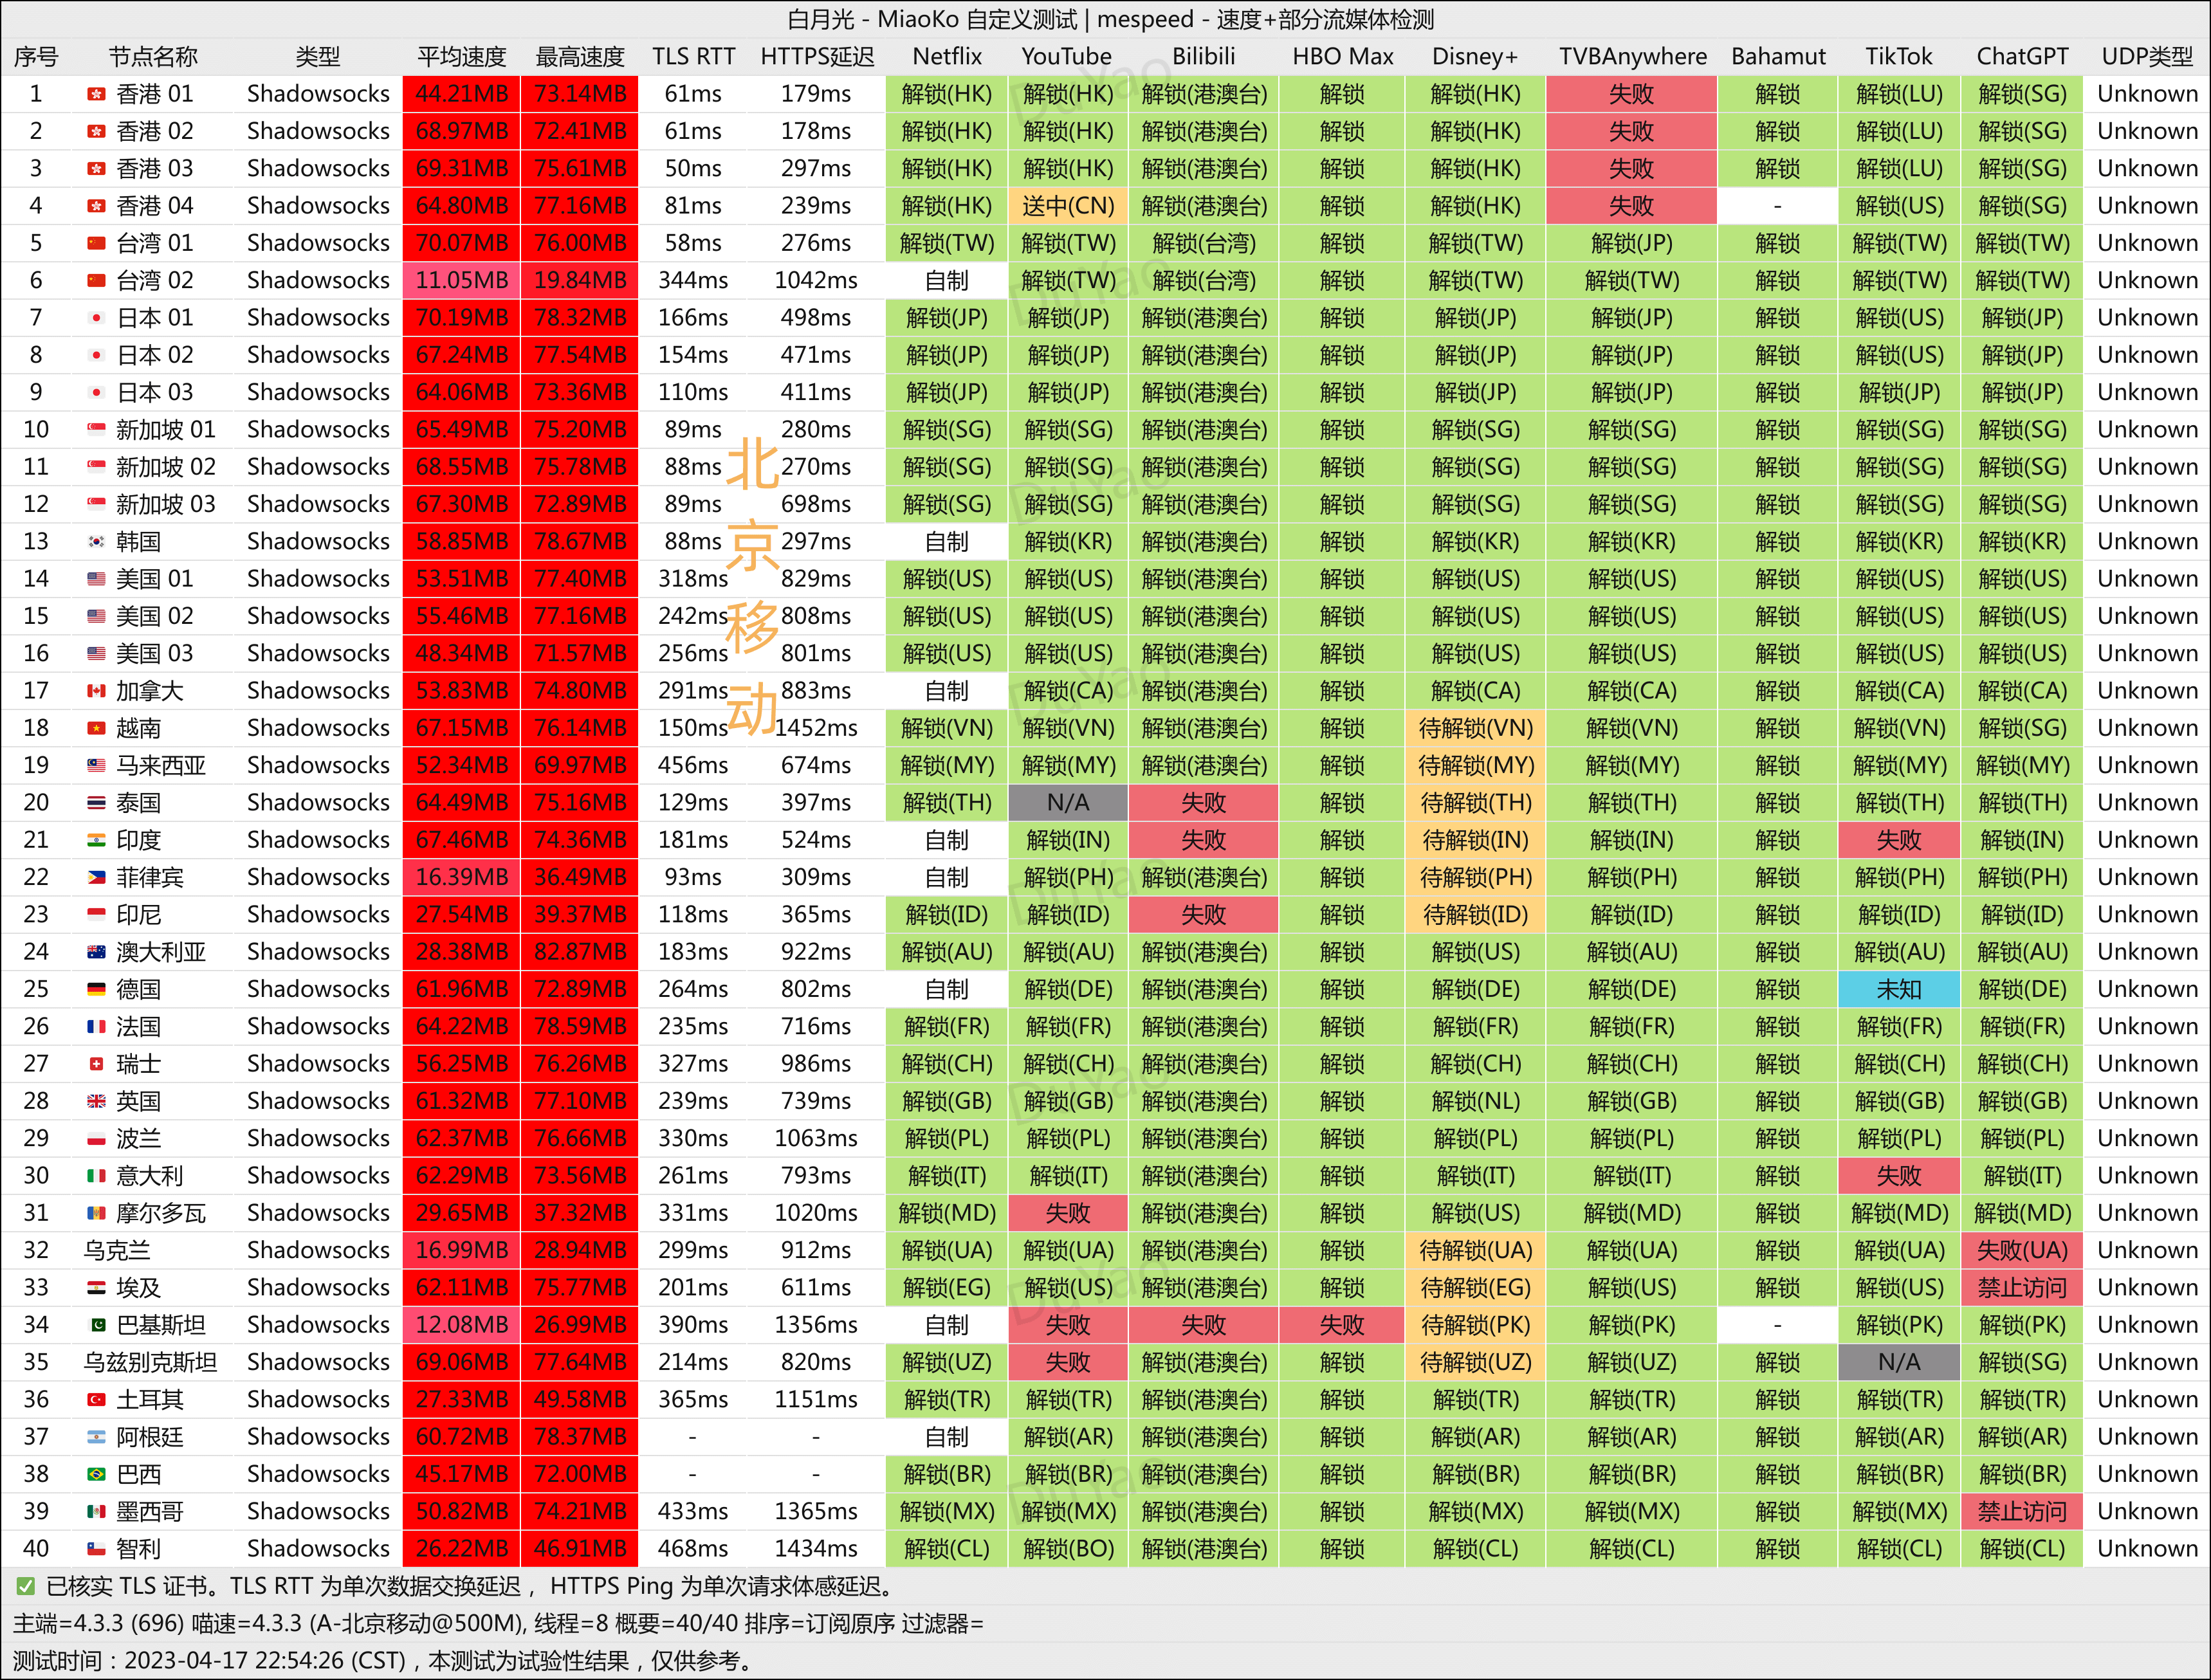
Task: Click the 自制 Netflix cell for 韩国
Action: click(946, 542)
